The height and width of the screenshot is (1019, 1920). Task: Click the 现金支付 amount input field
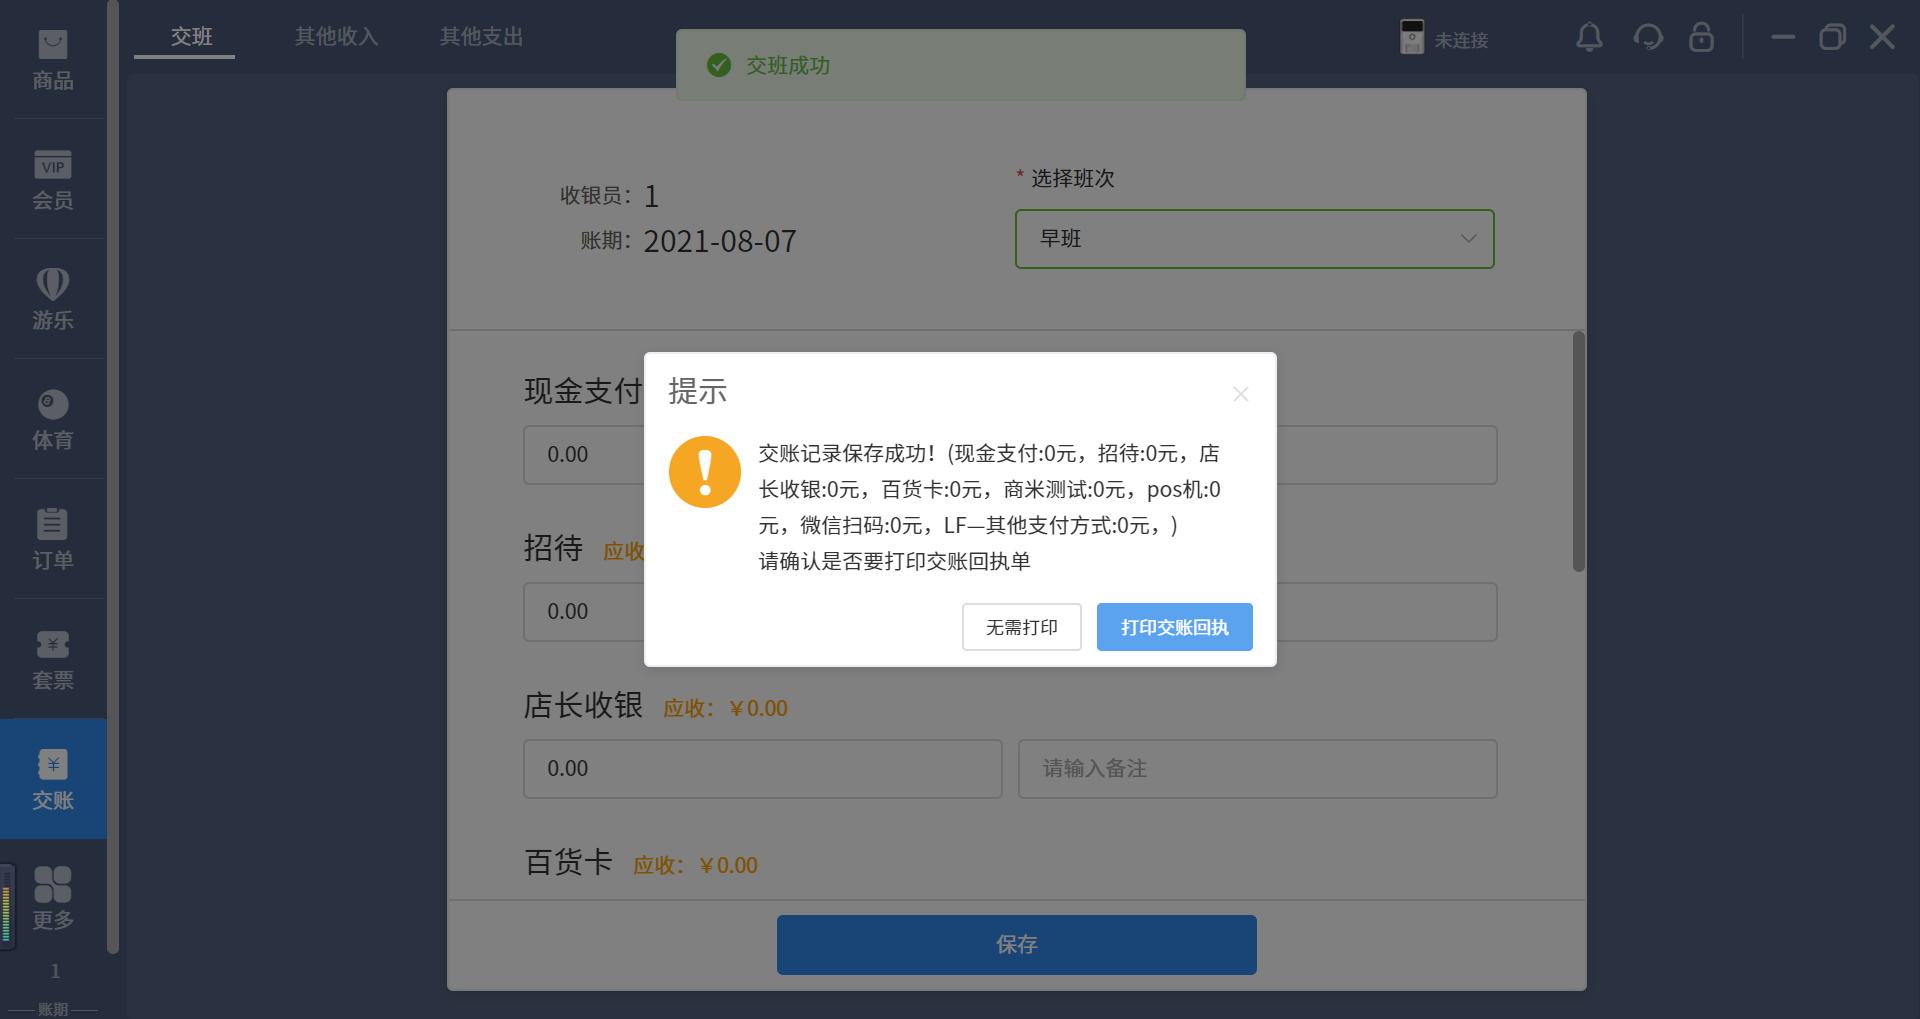click(584, 455)
